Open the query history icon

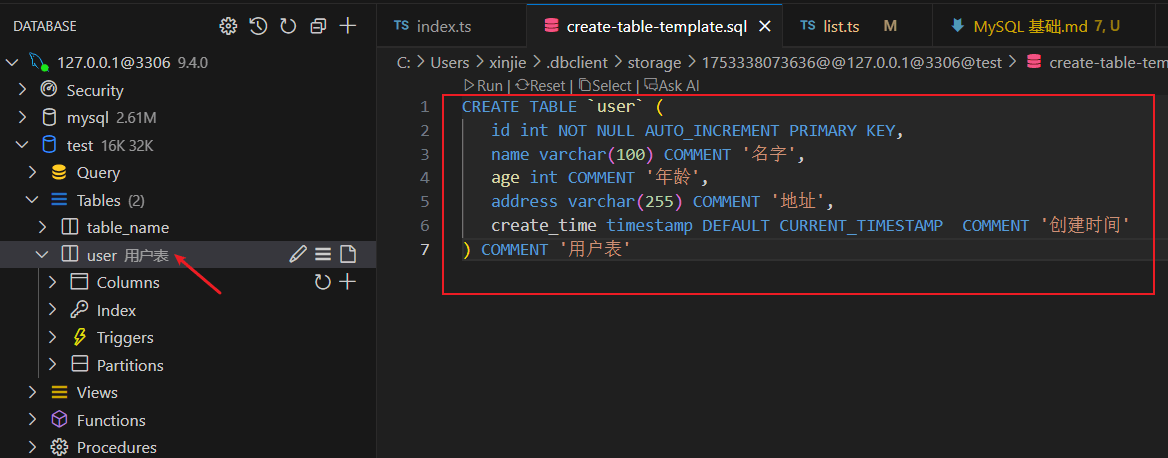click(258, 26)
